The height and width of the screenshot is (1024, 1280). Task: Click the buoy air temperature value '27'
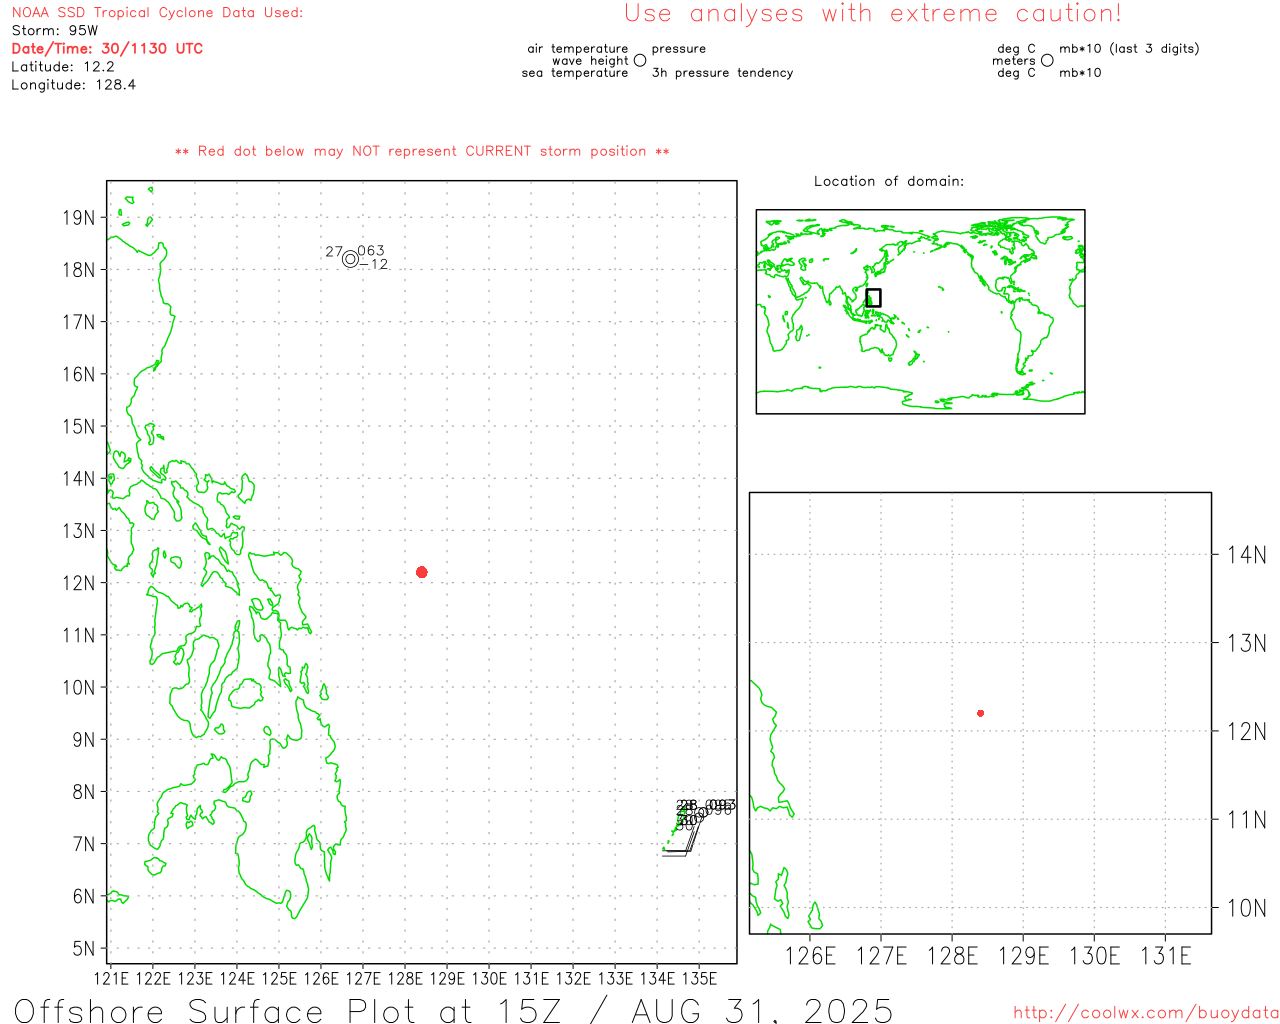pyautogui.click(x=334, y=252)
